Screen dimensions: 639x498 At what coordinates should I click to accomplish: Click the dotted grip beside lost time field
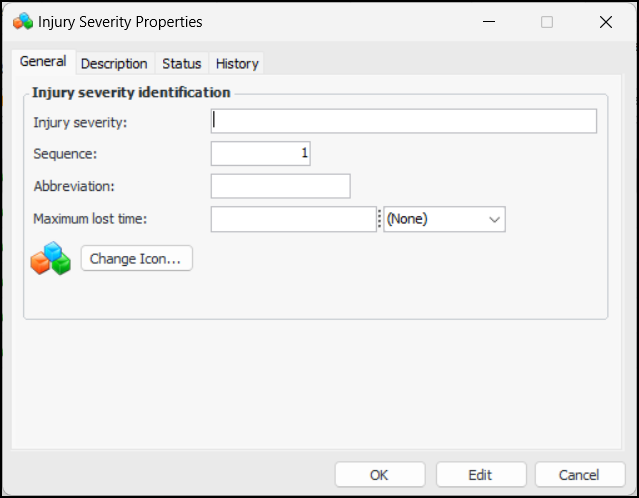[379, 219]
